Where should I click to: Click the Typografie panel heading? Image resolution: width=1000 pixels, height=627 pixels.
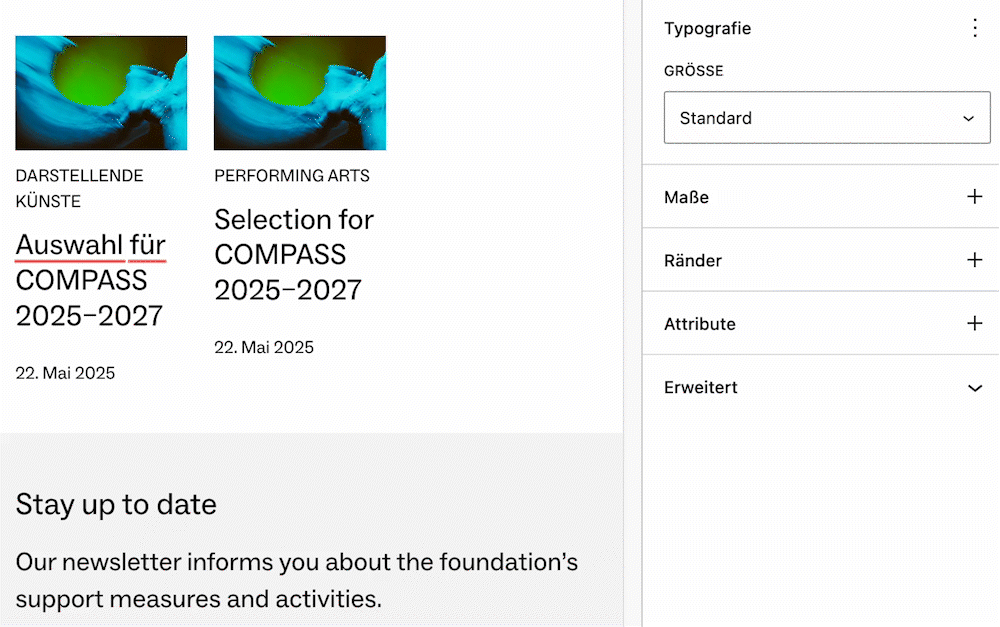(707, 28)
